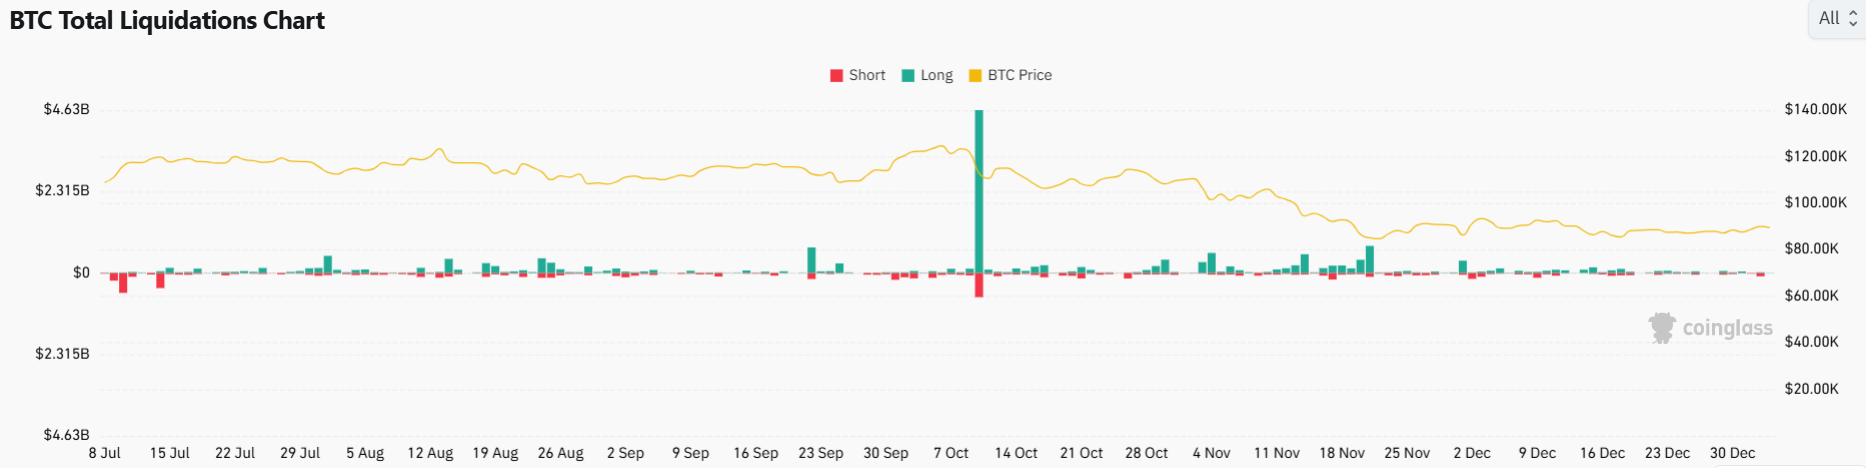Click the coinglass watermark logo
This screenshot has width=1866, height=468.
point(1710,328)
